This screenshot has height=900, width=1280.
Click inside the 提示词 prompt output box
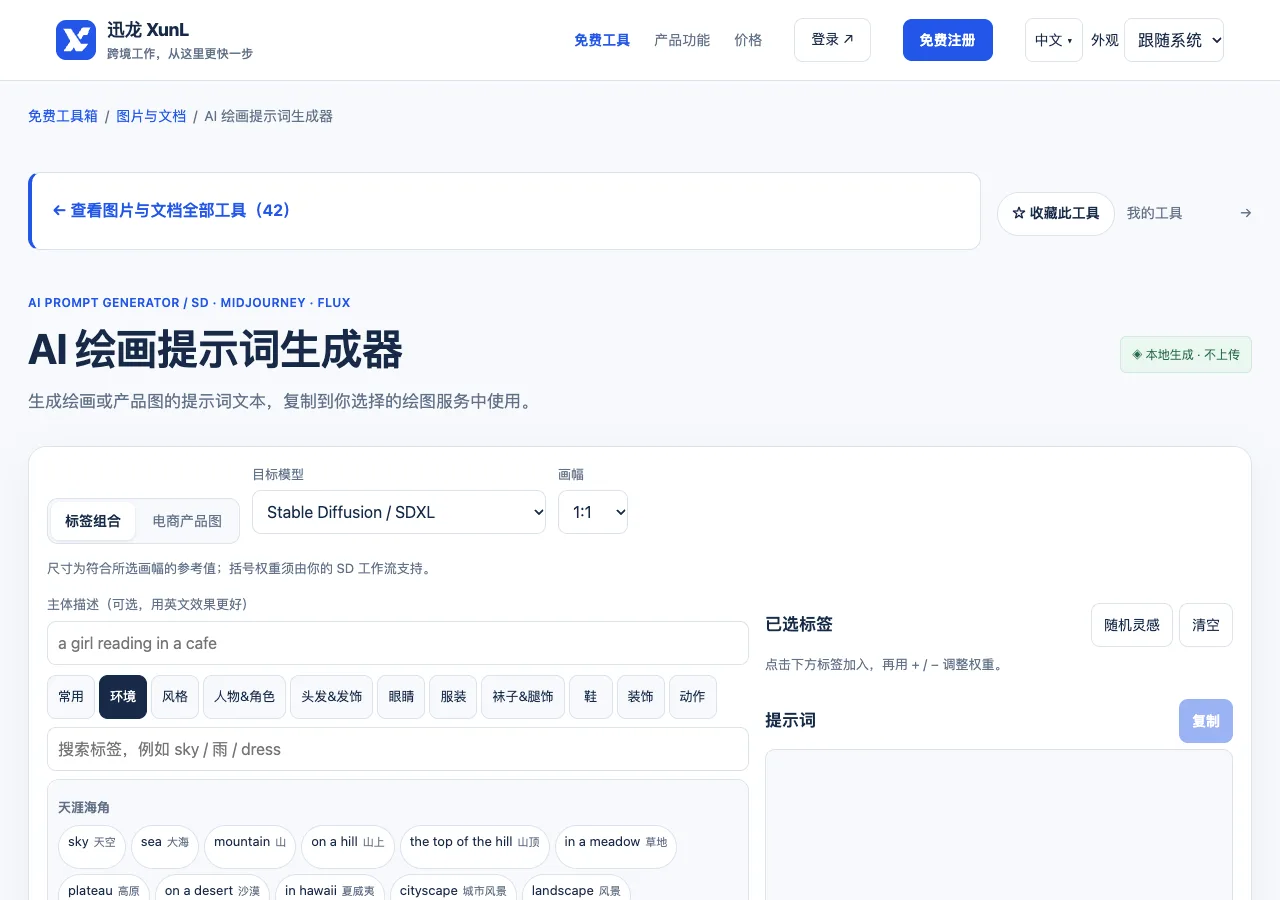pos(999,825)
